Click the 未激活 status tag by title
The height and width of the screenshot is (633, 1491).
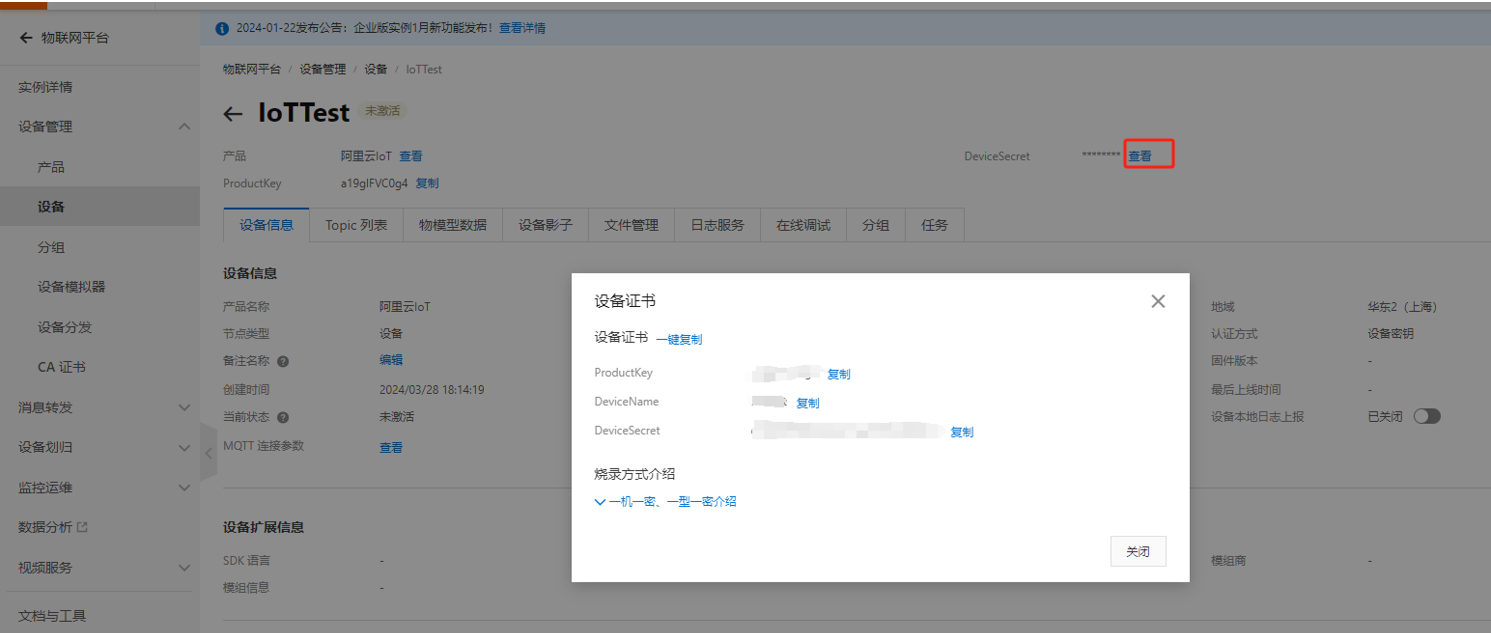pyautogui.click(x=382, y=111)
